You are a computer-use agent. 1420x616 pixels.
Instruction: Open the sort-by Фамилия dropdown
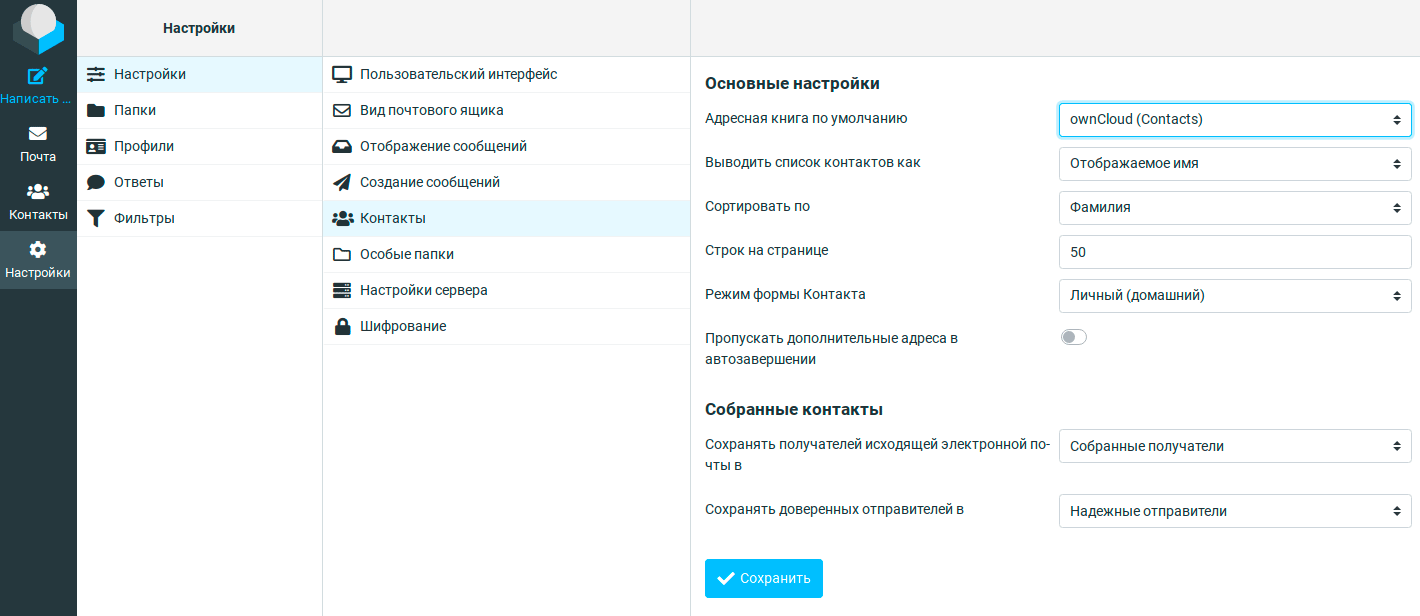click(x=1234, y=208)
